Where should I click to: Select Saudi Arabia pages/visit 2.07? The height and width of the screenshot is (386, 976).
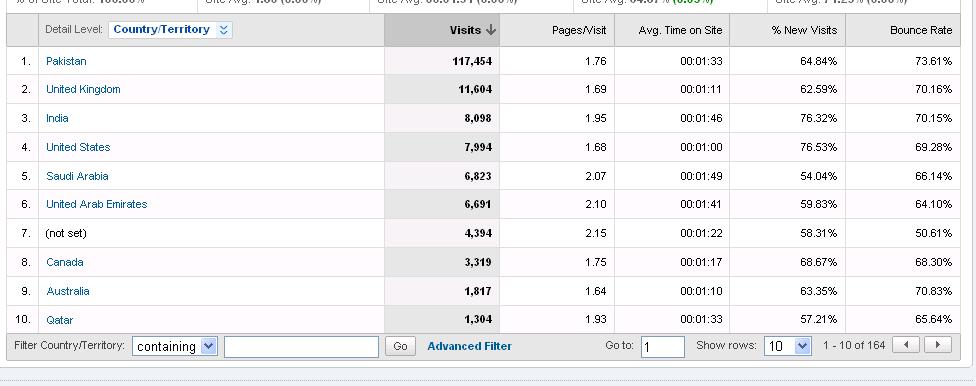click(596, 176)
